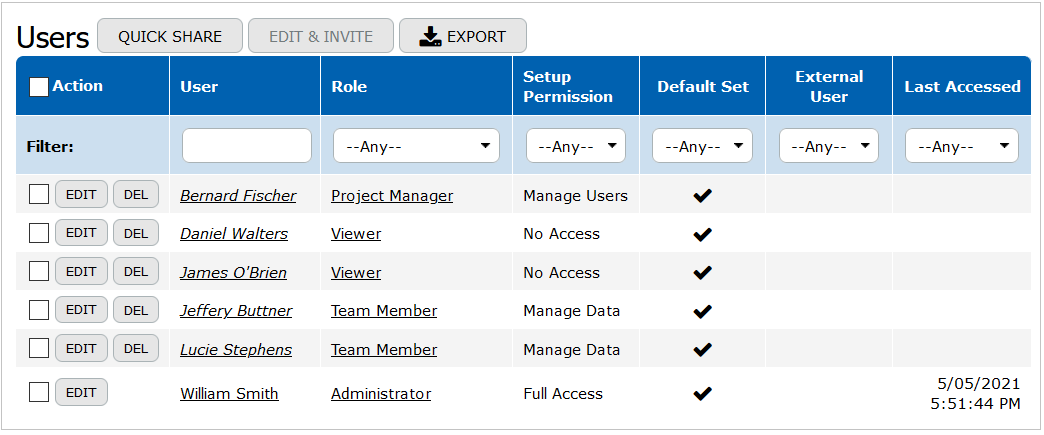This screenshot has height=435, width=1044.
Task: Expand the Last Accessed filter dropdown
Action: click(x=961, y=146)
